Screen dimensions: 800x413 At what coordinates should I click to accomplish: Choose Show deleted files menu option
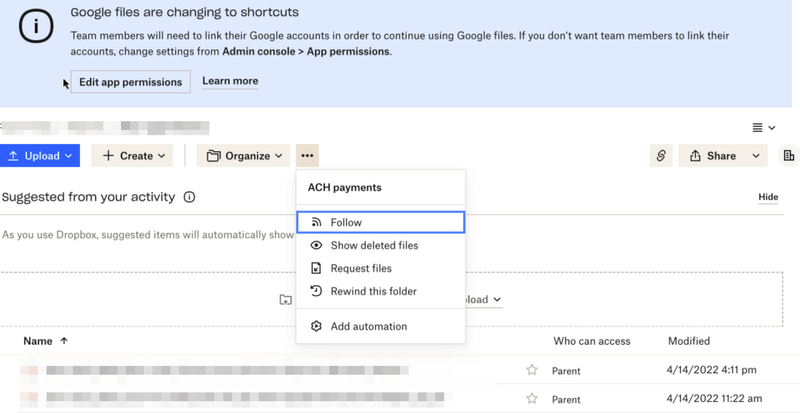click(374, 245)
